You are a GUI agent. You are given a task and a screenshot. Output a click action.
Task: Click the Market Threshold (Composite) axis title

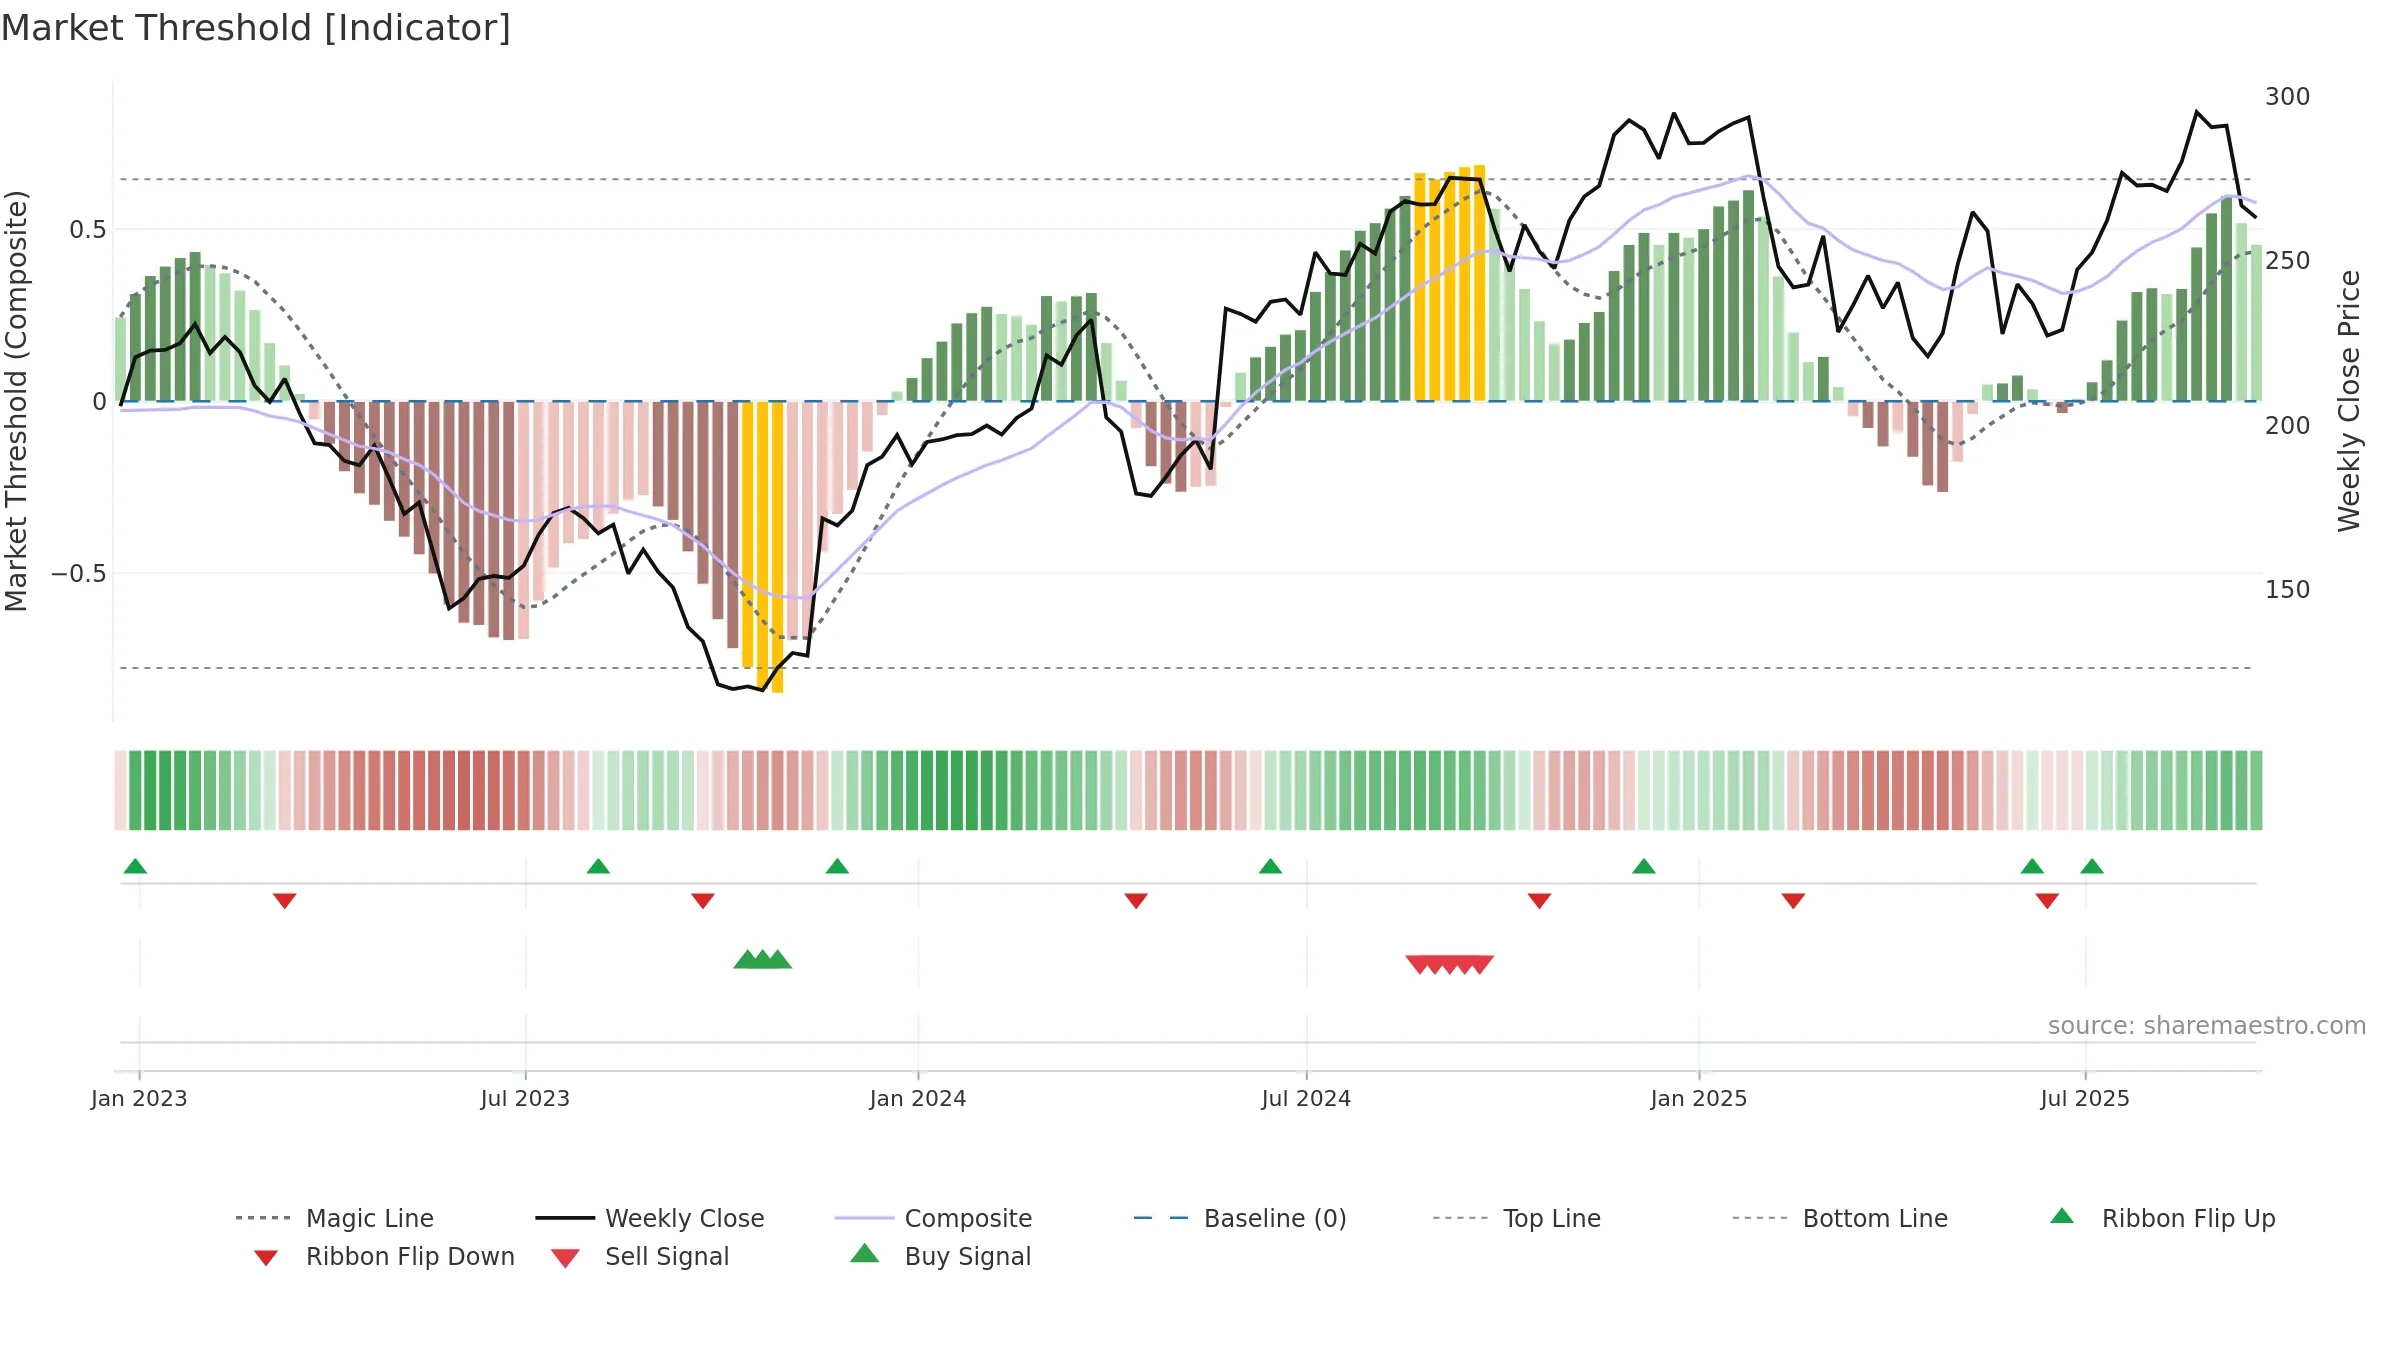pyautogui.click(x=16, y=401)
